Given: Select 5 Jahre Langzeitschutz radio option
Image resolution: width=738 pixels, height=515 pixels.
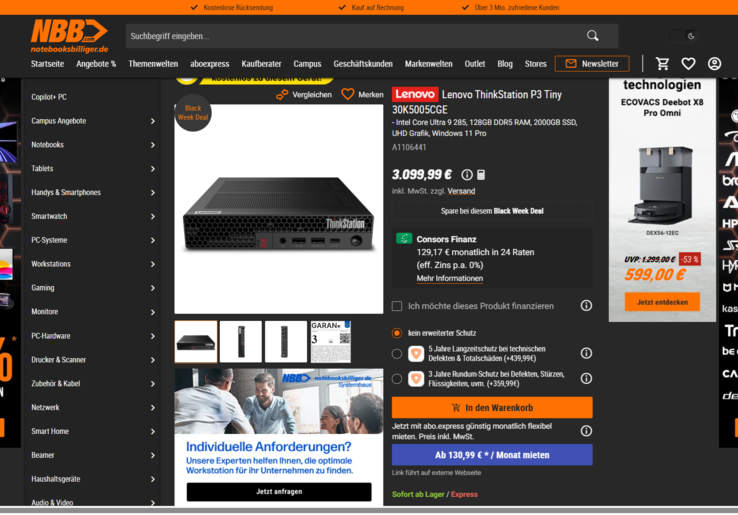Looking at the screenshot, I should click(x=397, y=354).
